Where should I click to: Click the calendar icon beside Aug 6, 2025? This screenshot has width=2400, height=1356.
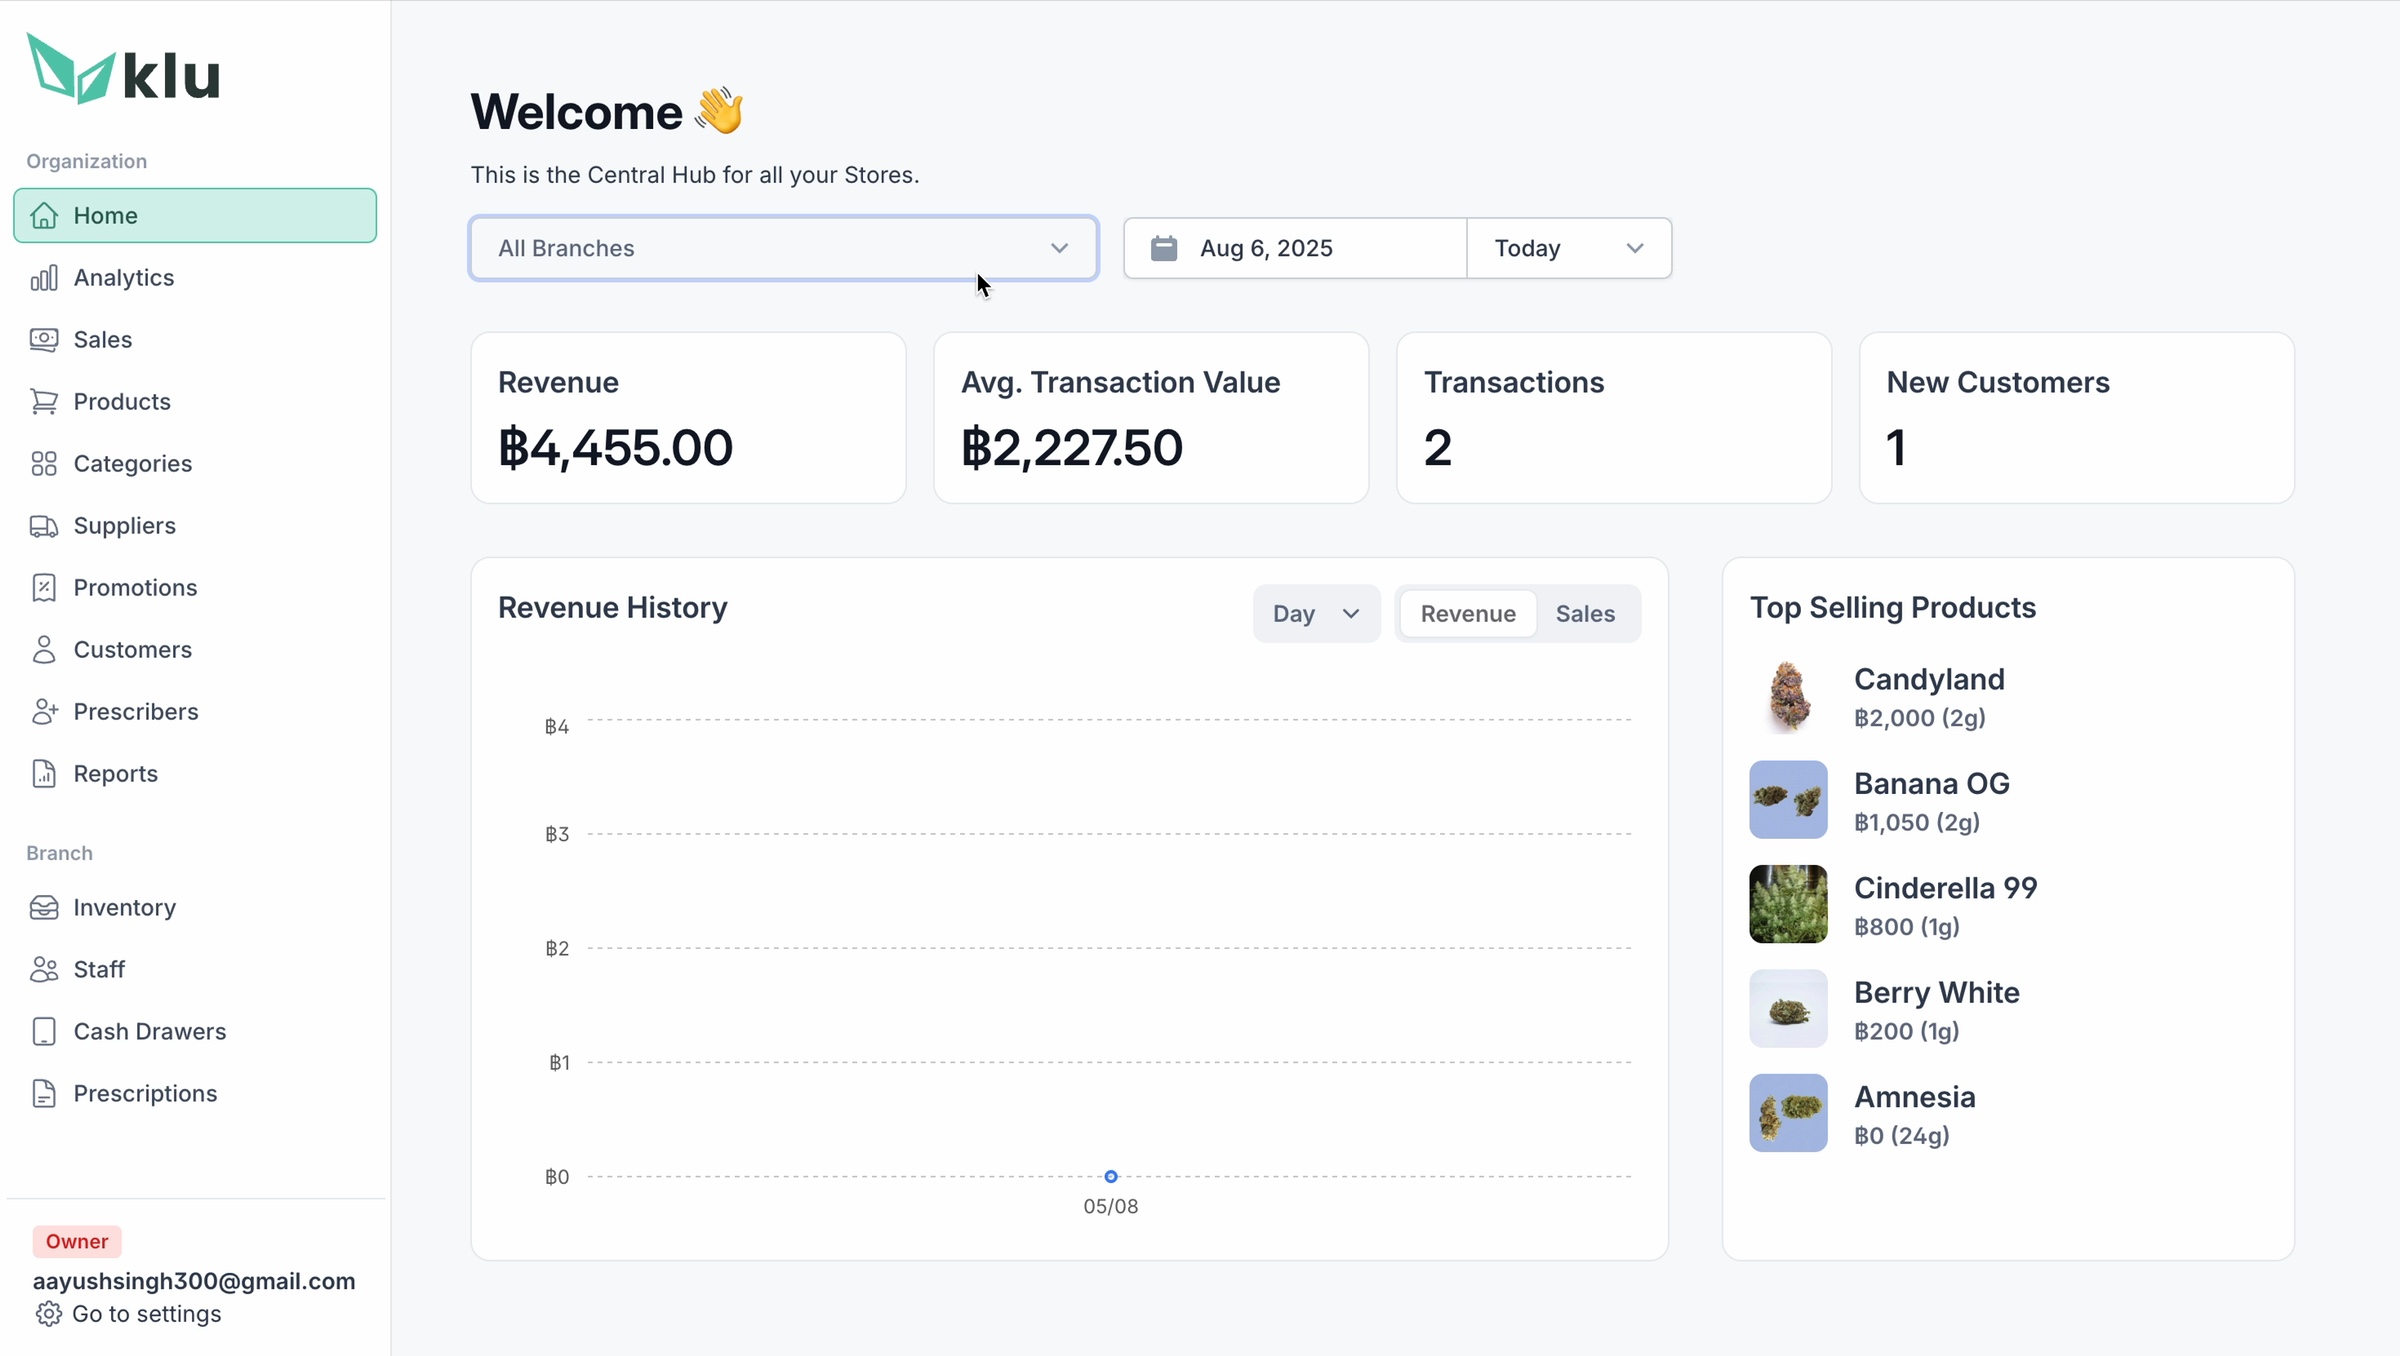tap(1164, 248)
